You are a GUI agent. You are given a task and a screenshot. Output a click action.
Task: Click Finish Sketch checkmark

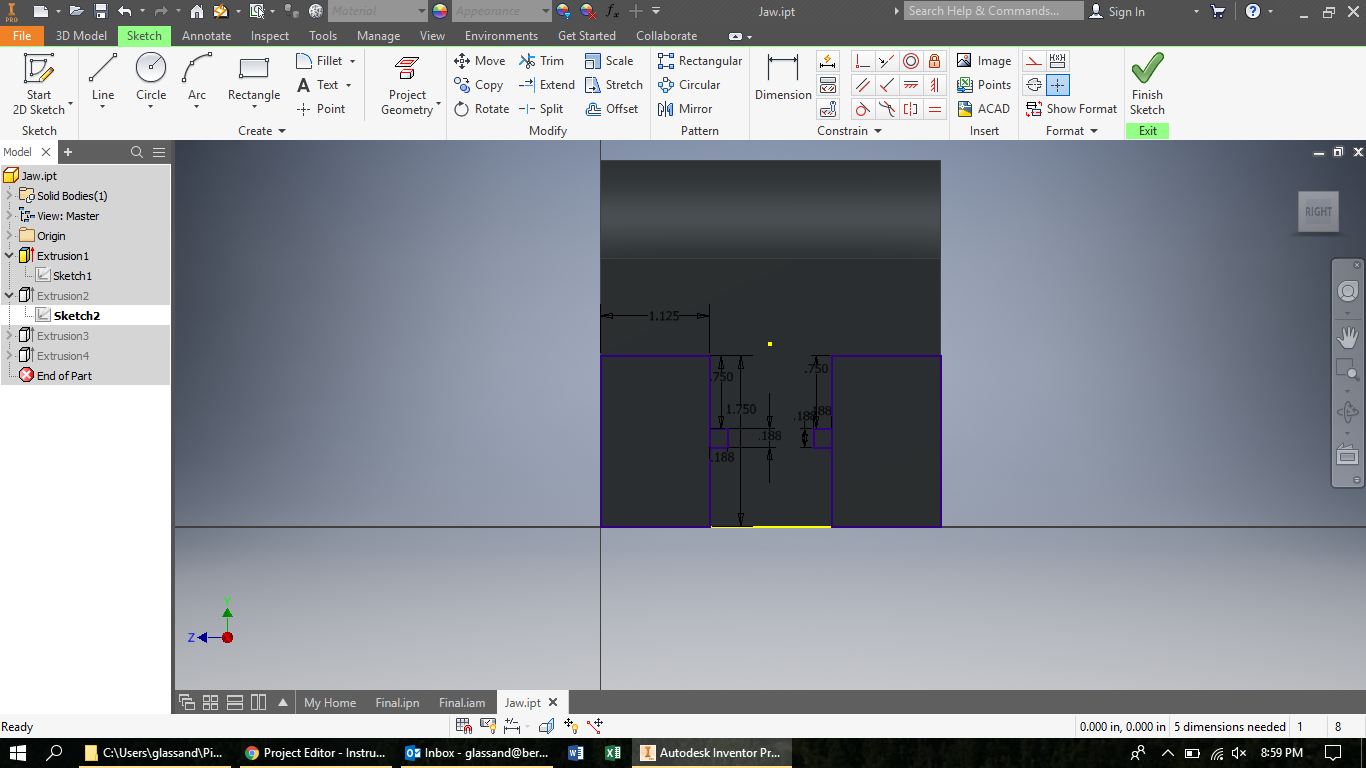tap(1147, 68)
